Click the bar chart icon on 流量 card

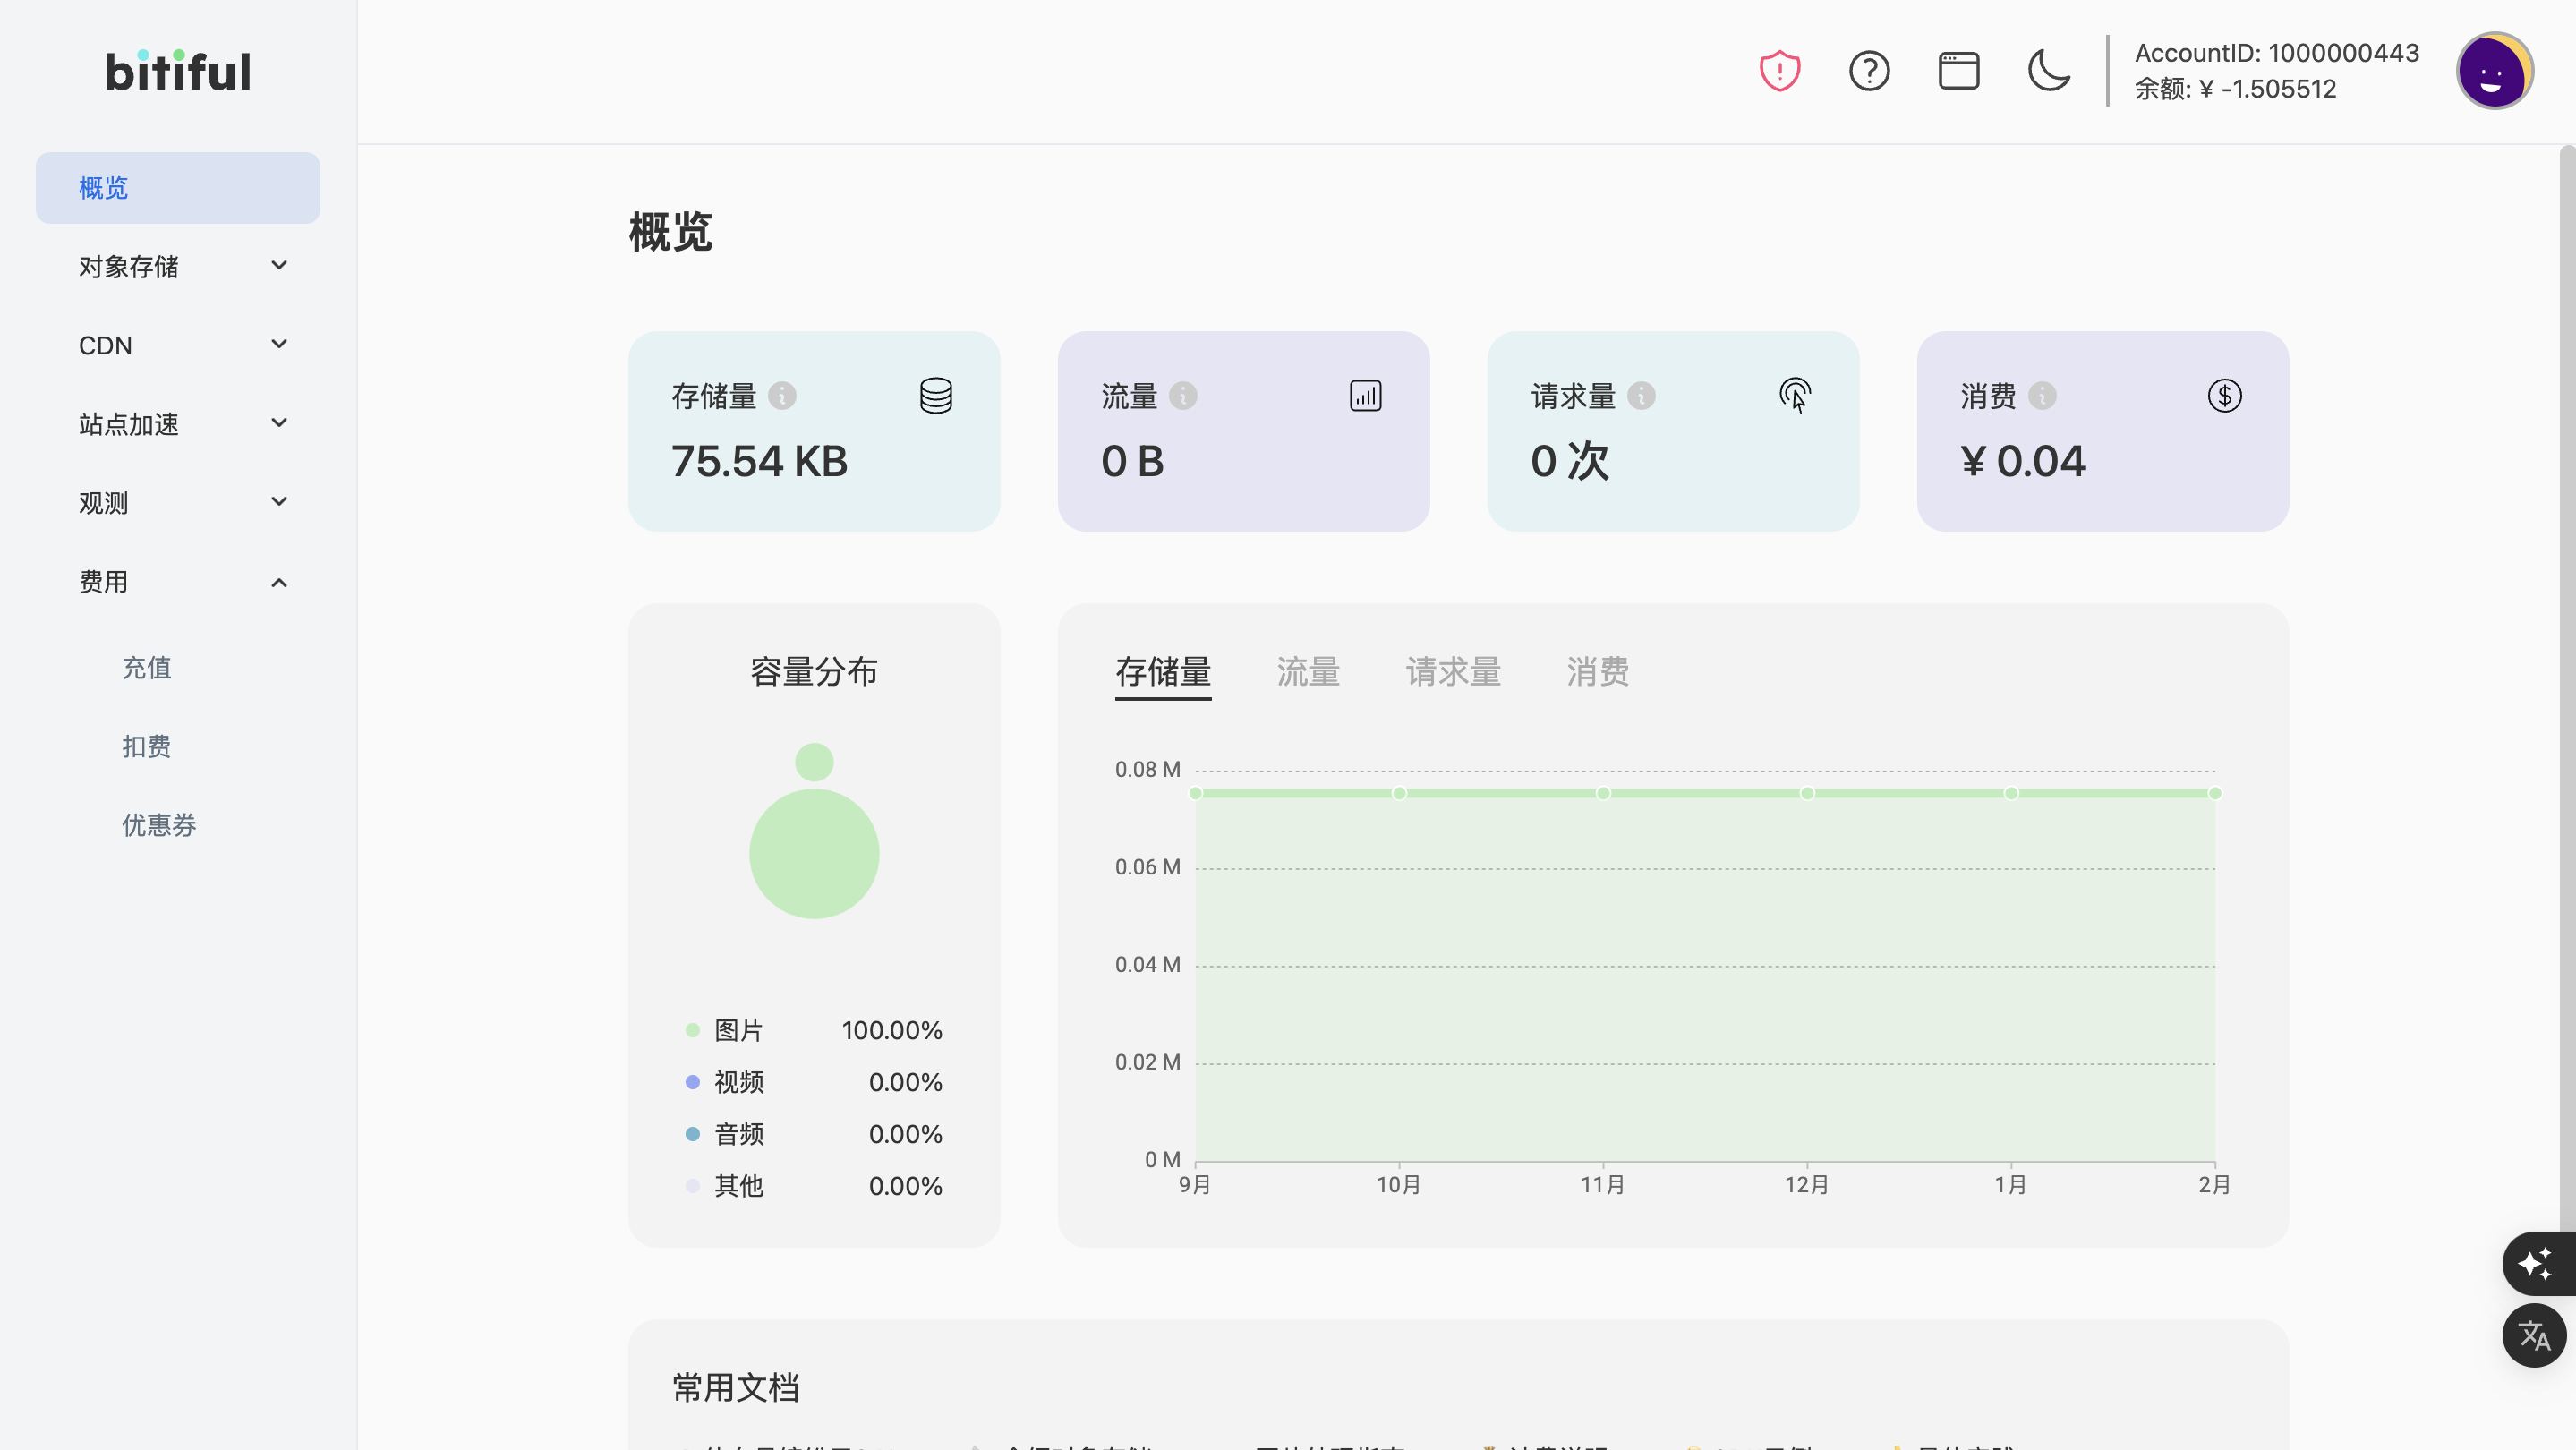point(1365,395)
